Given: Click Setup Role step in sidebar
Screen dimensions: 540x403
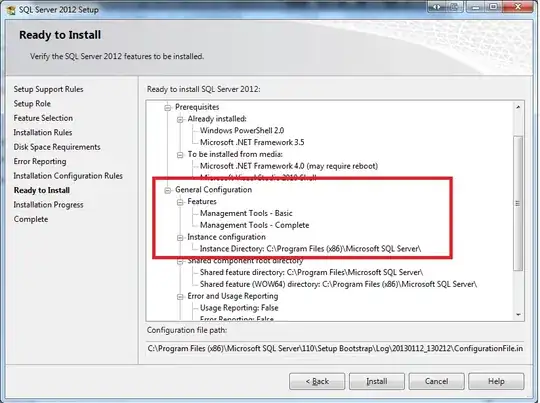Looking at the screenshot, I should point(32,104).
